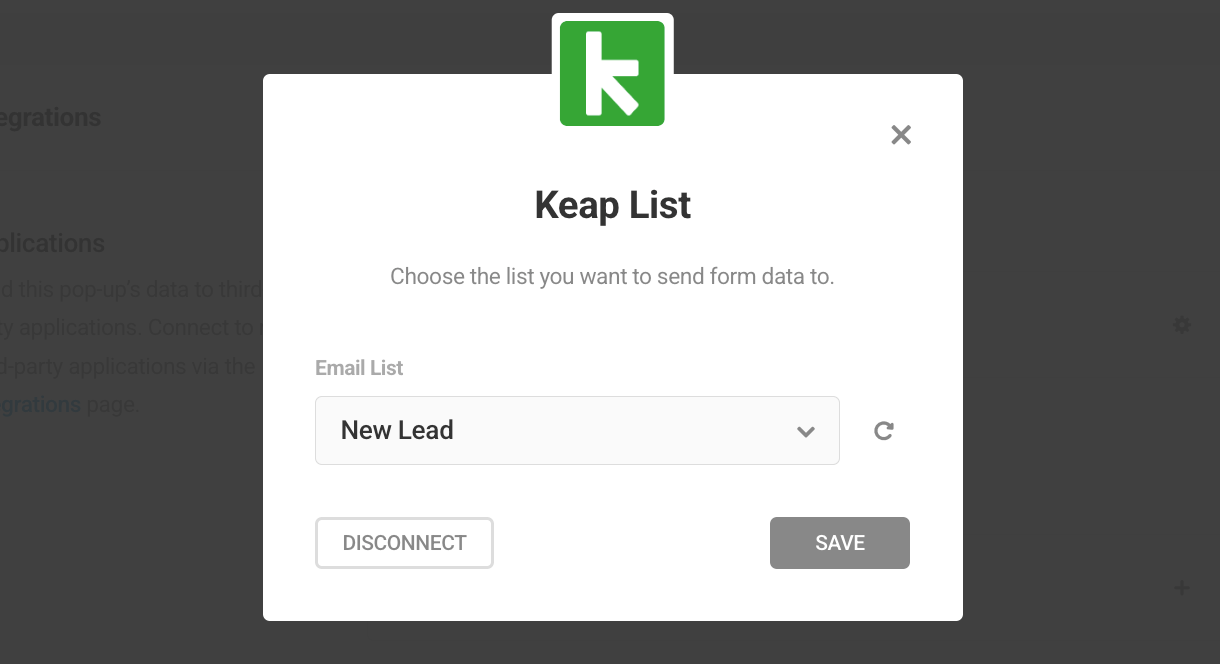Dismiss the dialog using the X

900,134
